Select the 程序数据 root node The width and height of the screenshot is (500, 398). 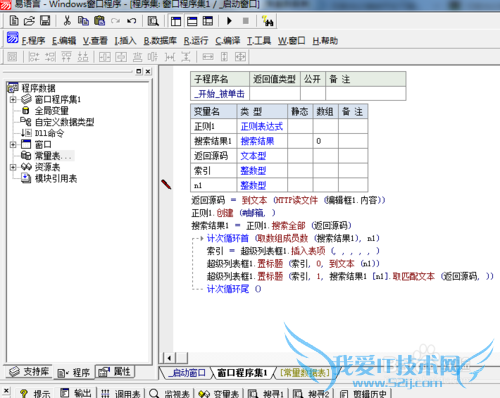click(38, 88)
